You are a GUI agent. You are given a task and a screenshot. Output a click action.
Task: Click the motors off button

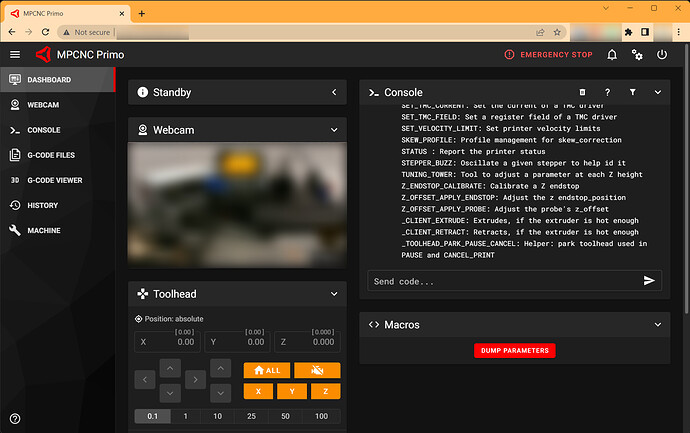[x=317, y=370]
